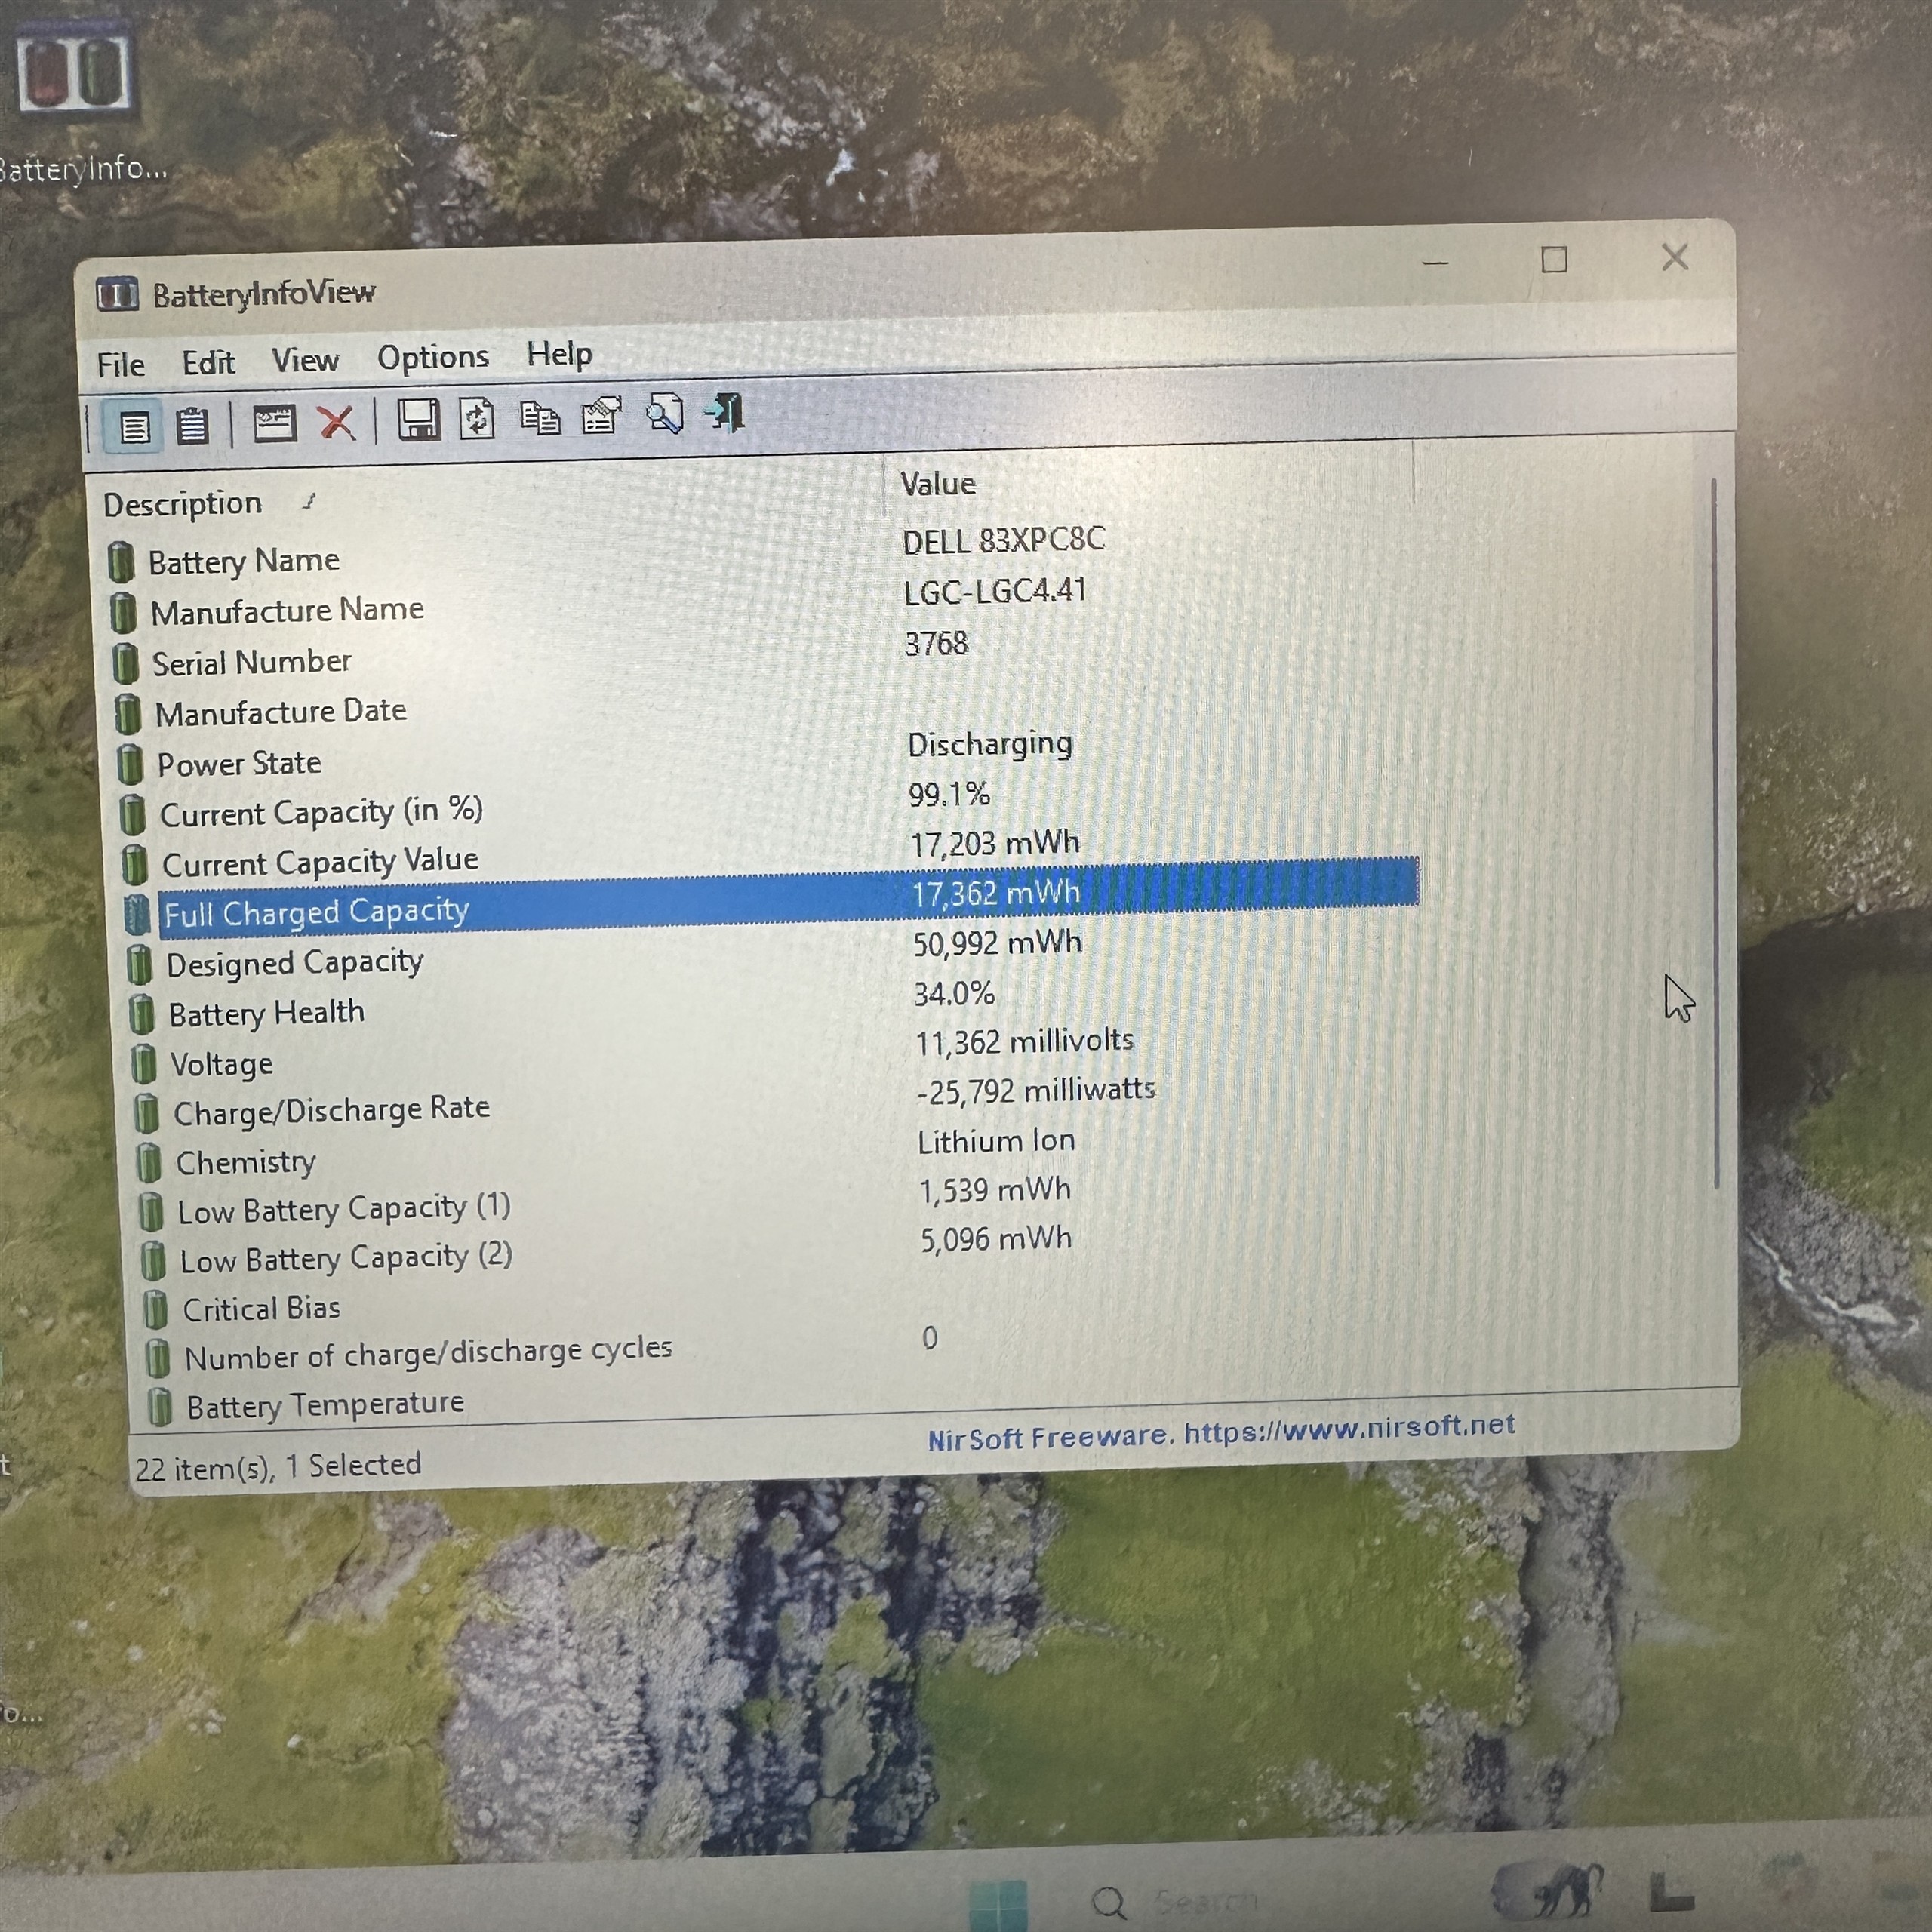The image size is (1932, 1932).
Task: Open the Properties toolbar icon
Action: (601, 416)
